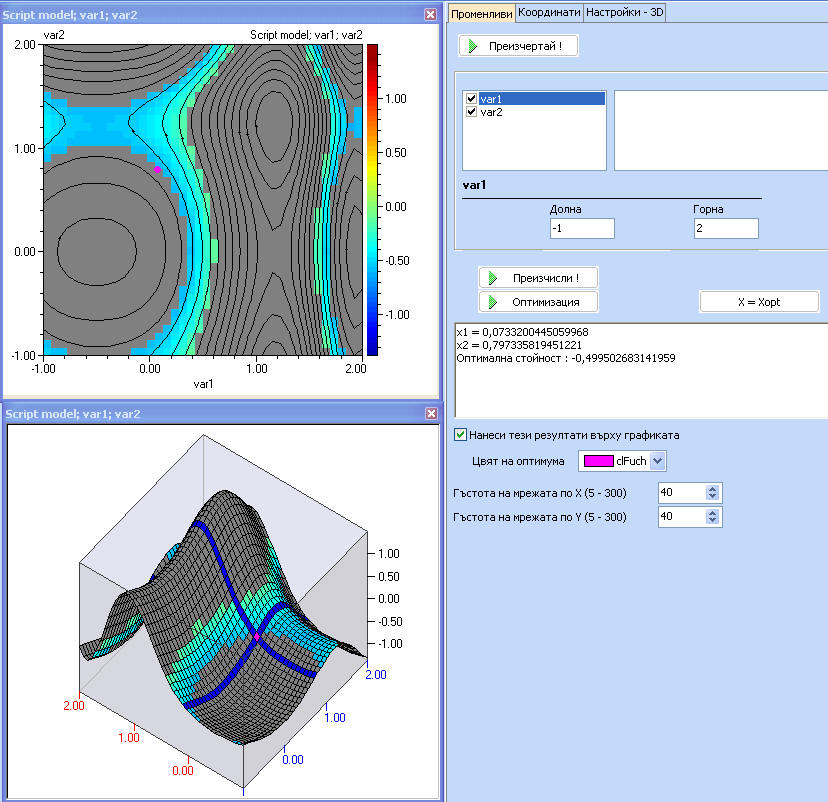The height and width of the screenshot is (802, 828).
Task: Select the Променливи tab
Action: [x=481, y=12]
